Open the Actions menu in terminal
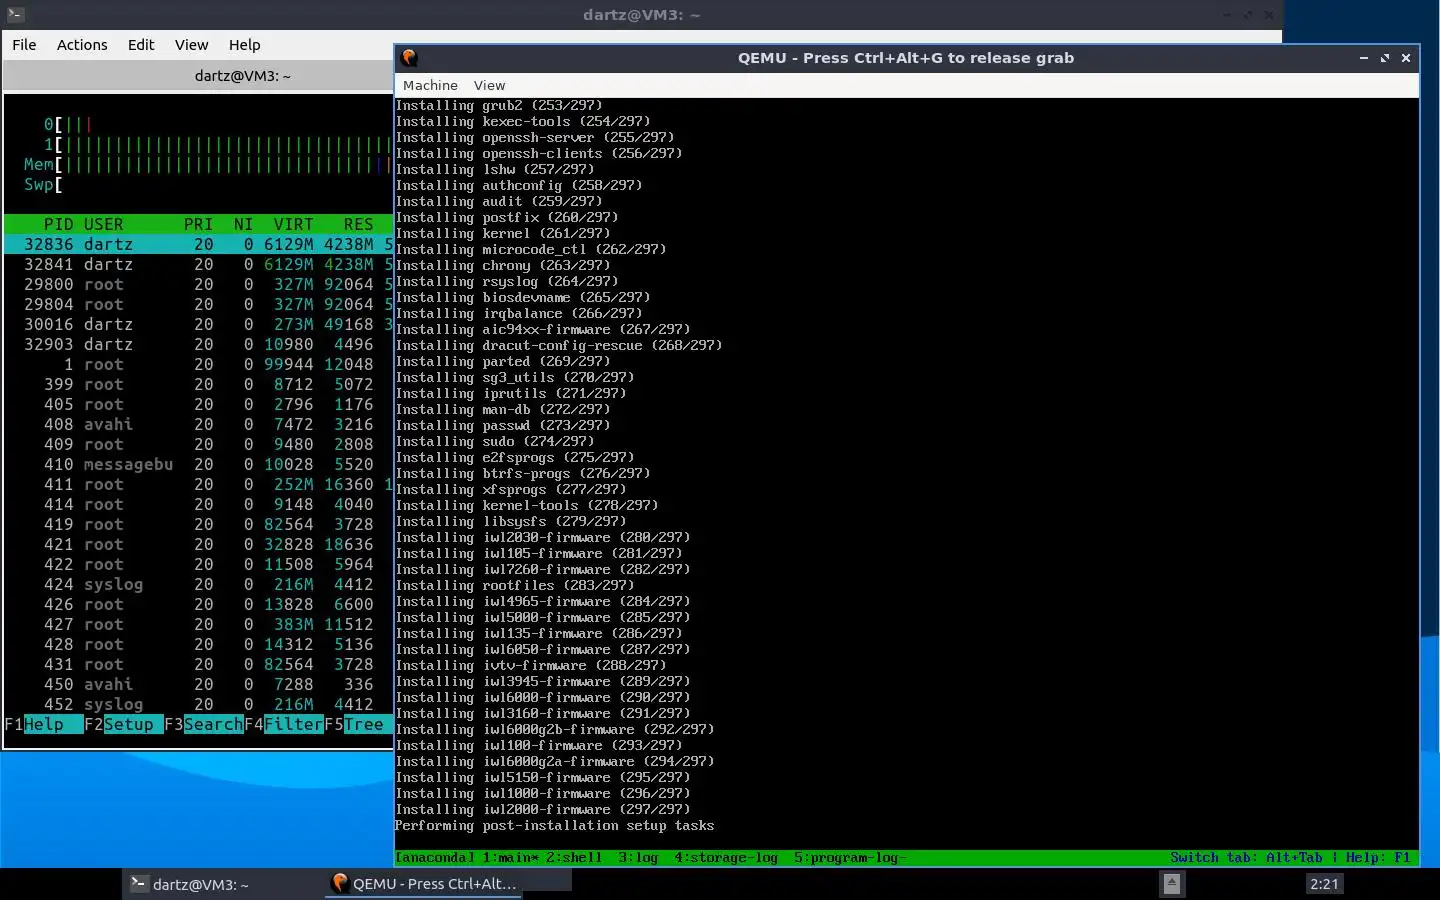The height and width of the screenshot is (900, 1440). [82, 45]
